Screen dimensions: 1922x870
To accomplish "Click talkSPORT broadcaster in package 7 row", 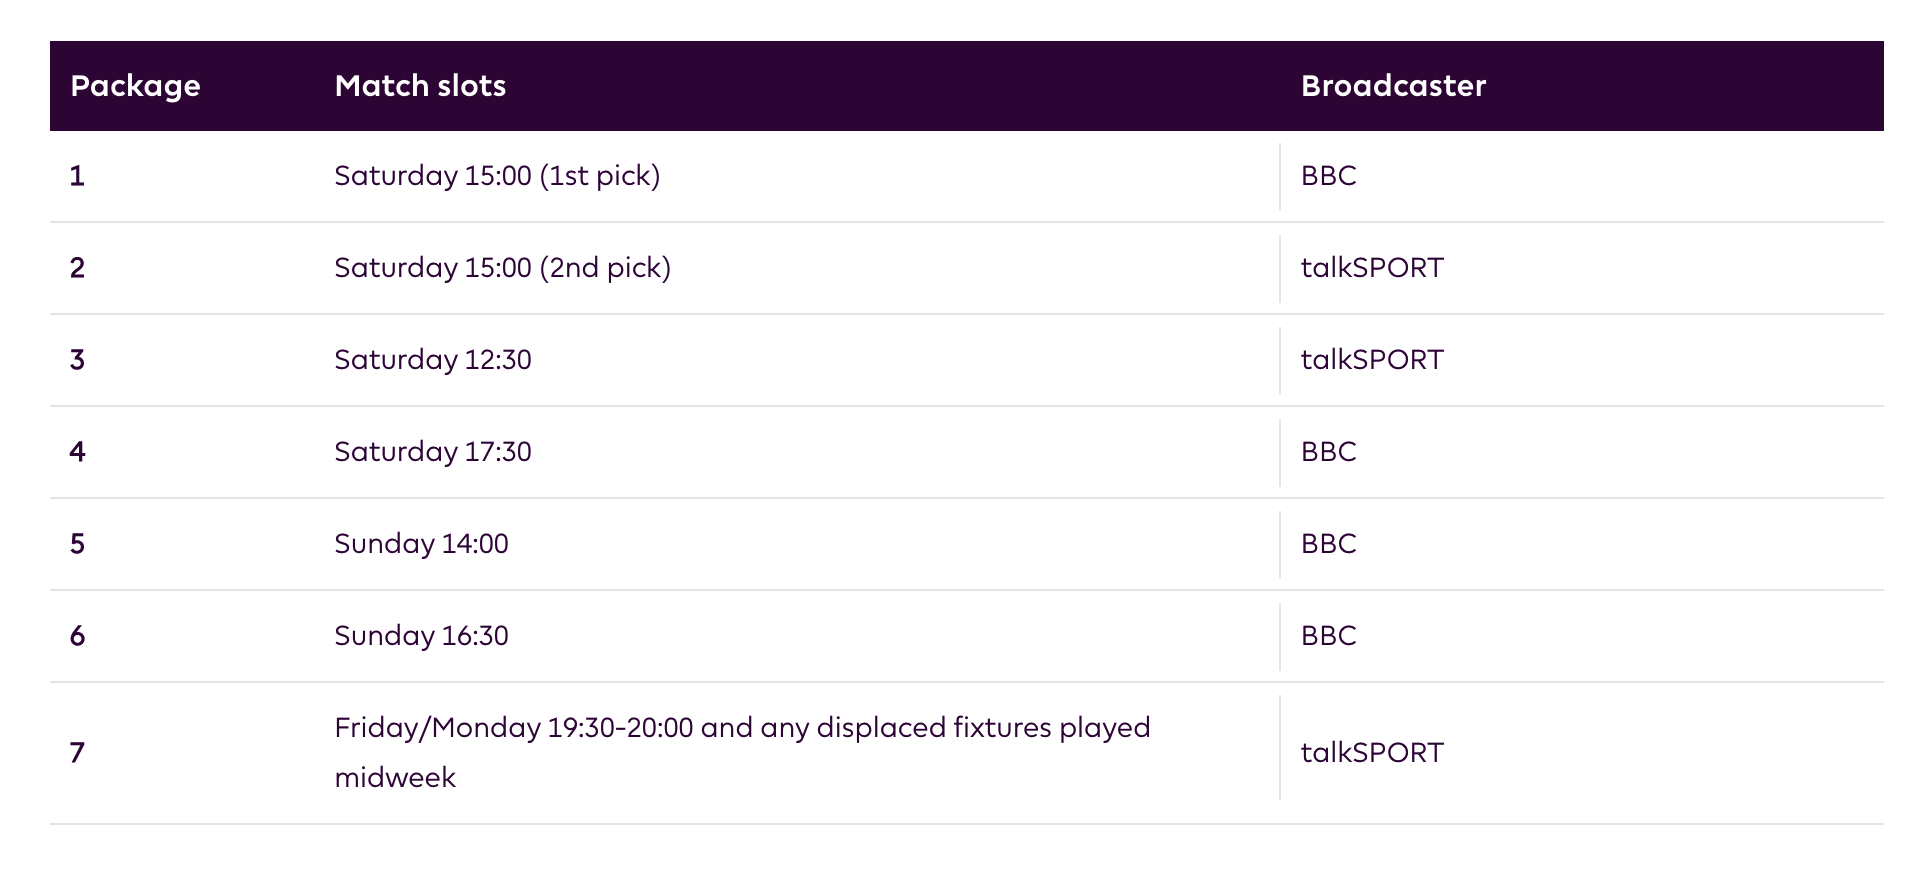I will pyautogui.click(x=1372, y=753).
